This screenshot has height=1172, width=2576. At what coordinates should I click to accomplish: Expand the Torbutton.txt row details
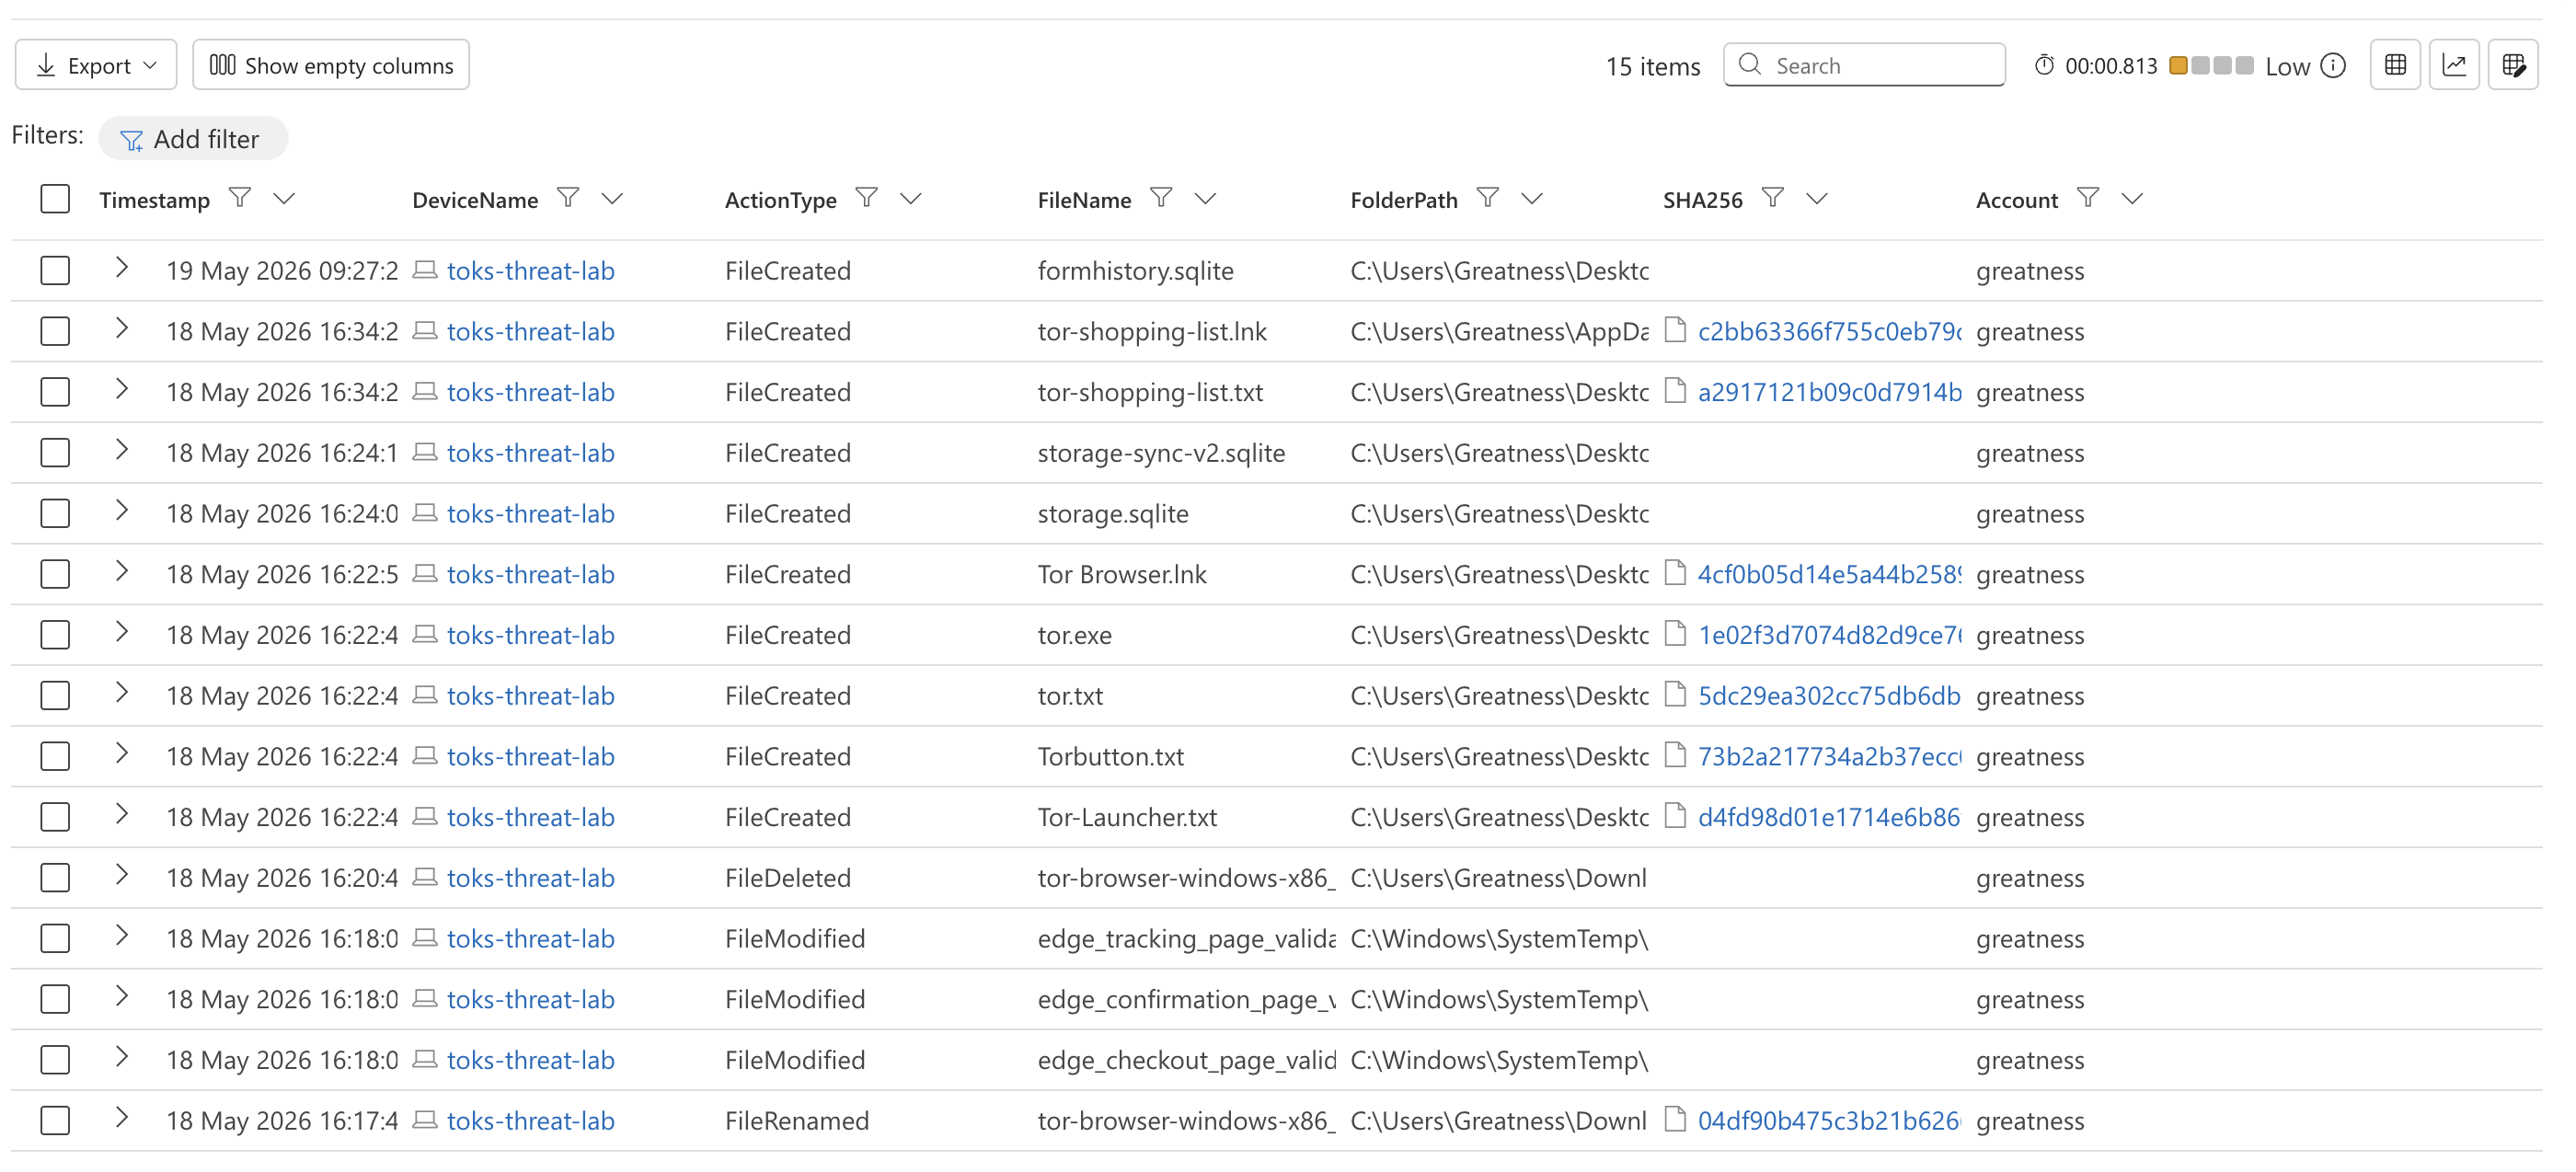pos(121,754)
